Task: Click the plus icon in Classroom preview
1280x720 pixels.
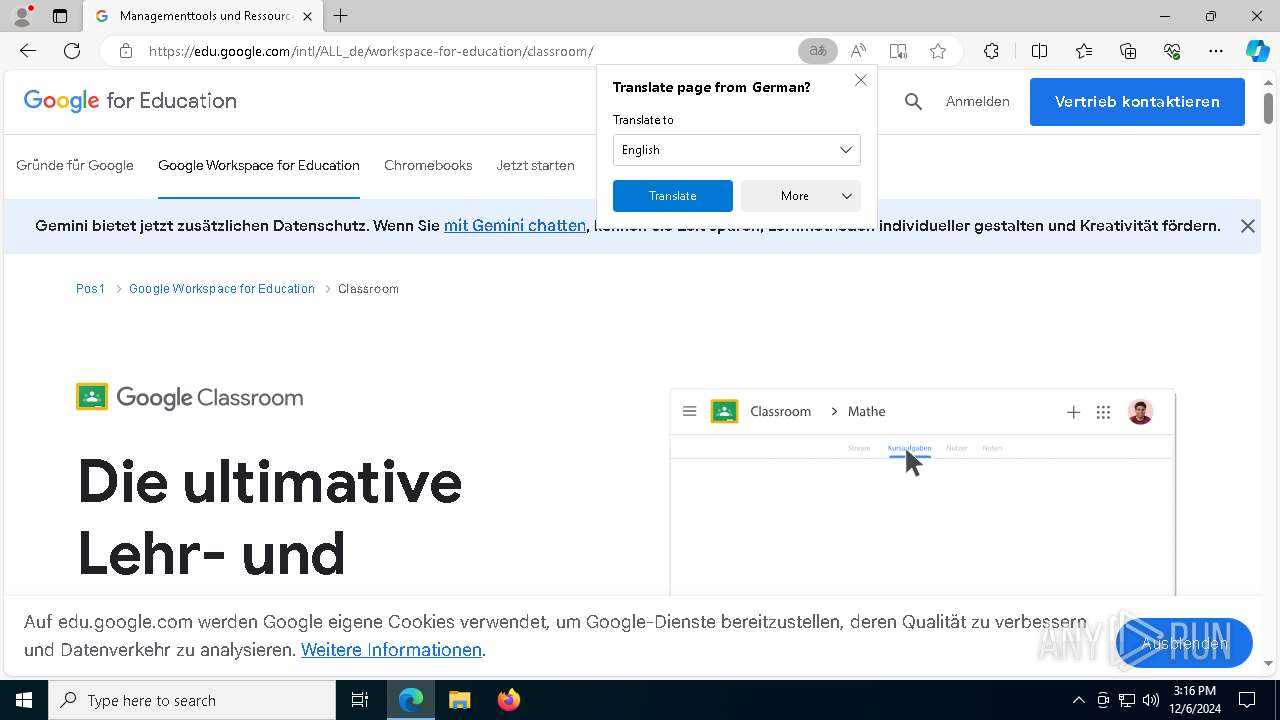Action: [x=1073, y=412]
